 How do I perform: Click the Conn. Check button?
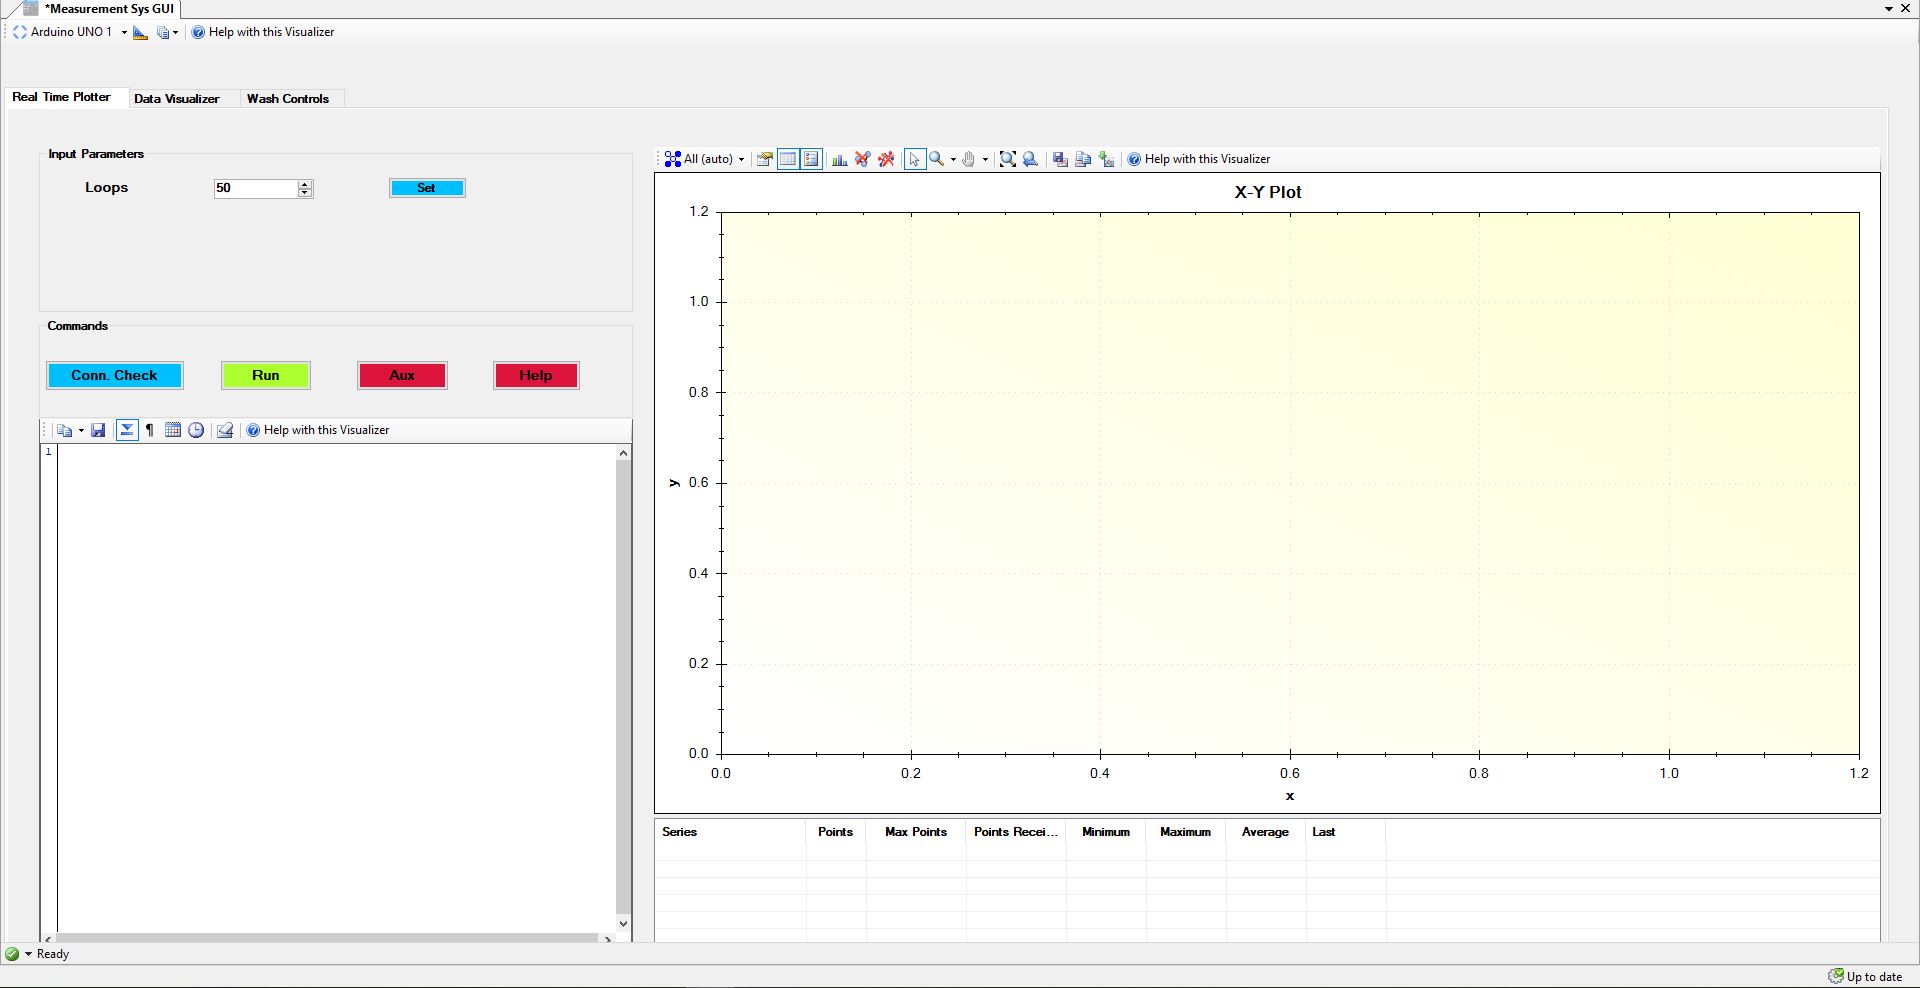[114, 375]
